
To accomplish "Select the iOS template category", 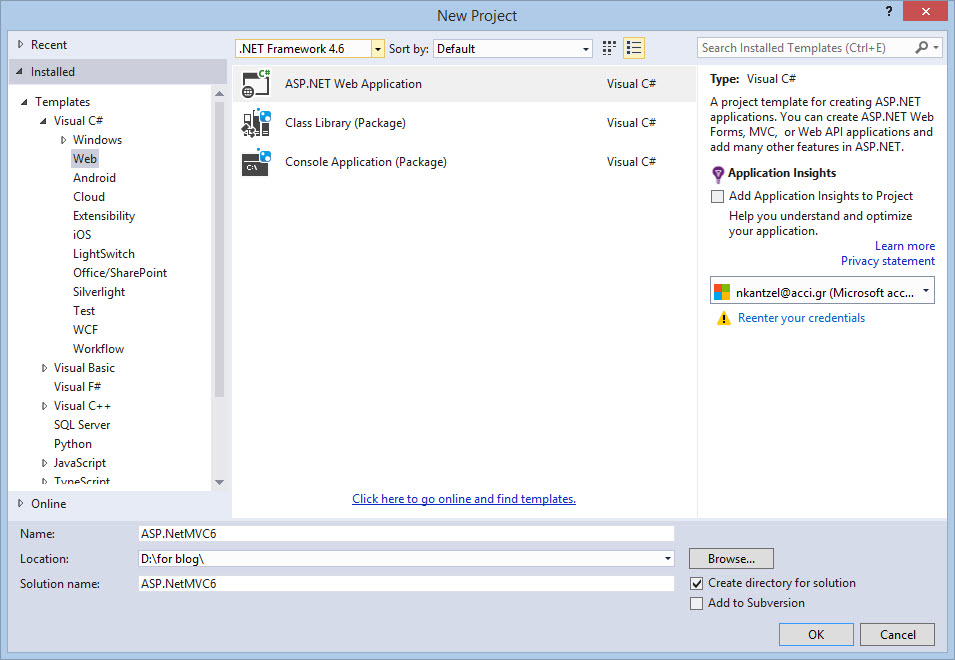I will 82,235.
